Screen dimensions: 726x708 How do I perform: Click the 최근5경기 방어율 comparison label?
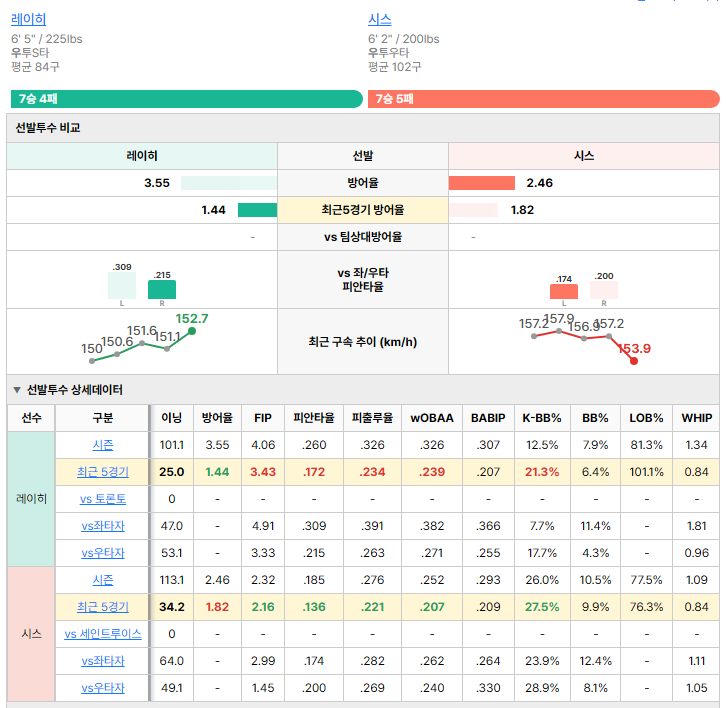coord(363,210)
